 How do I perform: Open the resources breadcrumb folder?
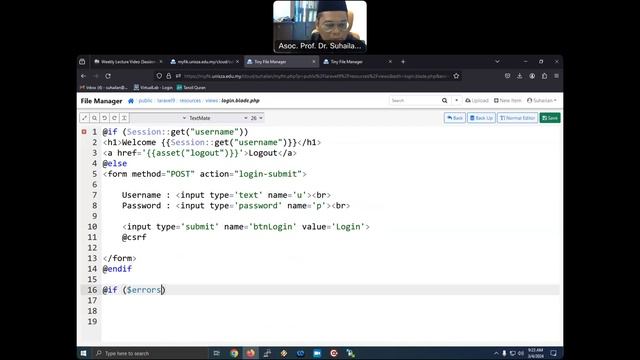point(190,100)
